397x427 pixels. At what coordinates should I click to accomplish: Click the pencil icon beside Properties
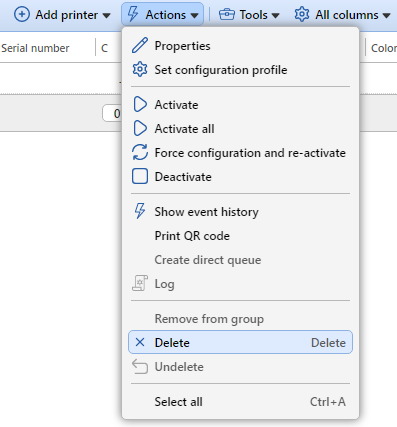tap(140, 45)
